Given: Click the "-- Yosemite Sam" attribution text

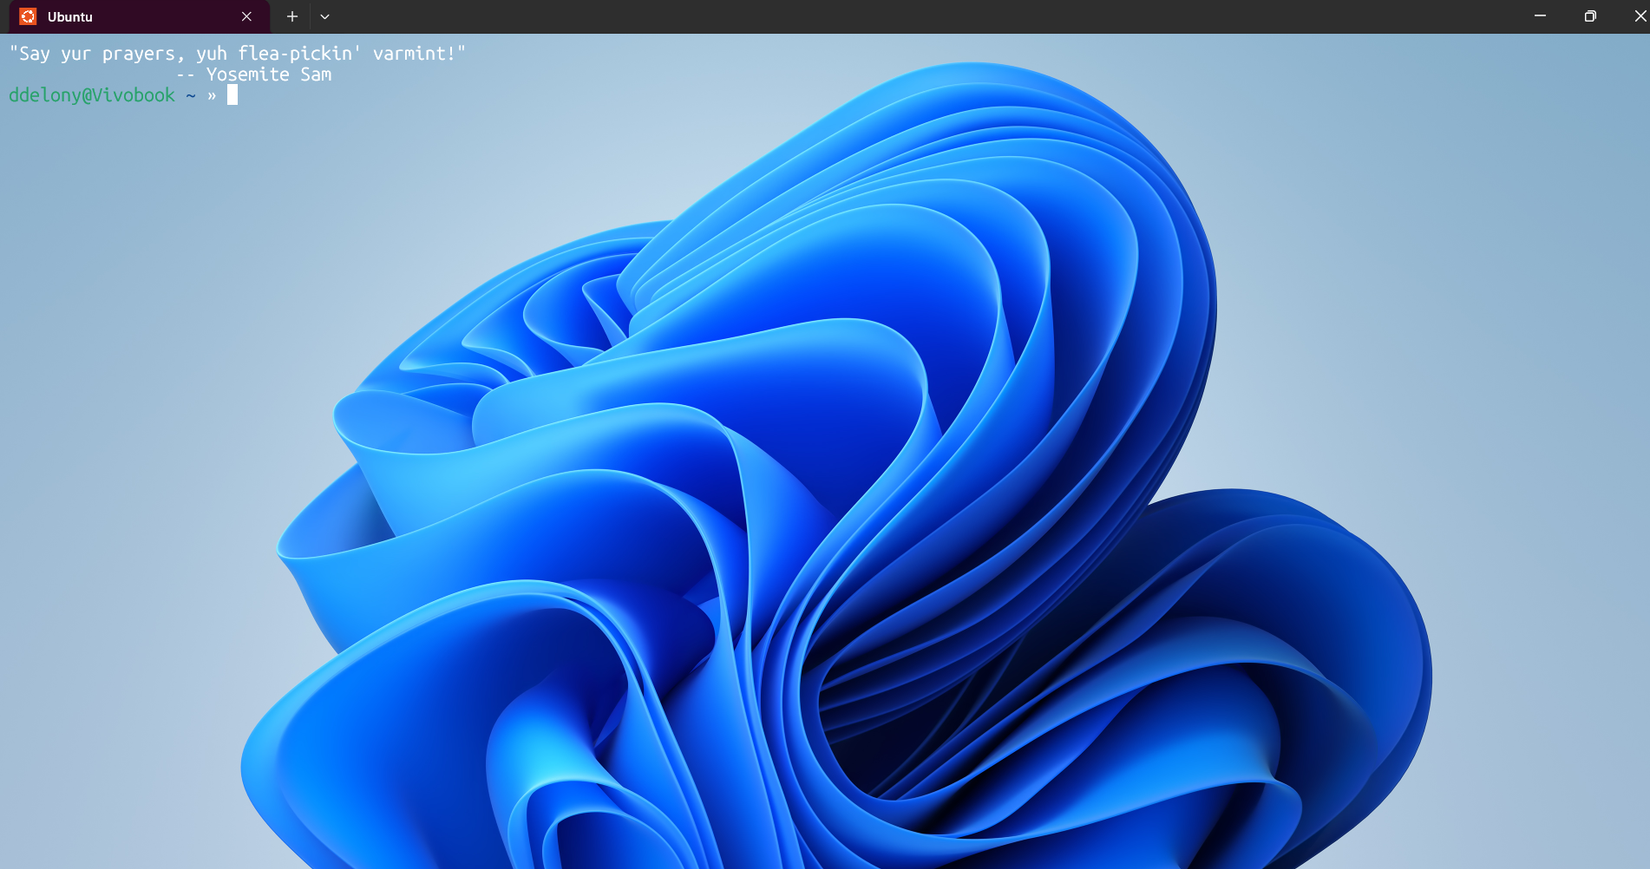Looking at the screenshot, I should tap(254, 74).
